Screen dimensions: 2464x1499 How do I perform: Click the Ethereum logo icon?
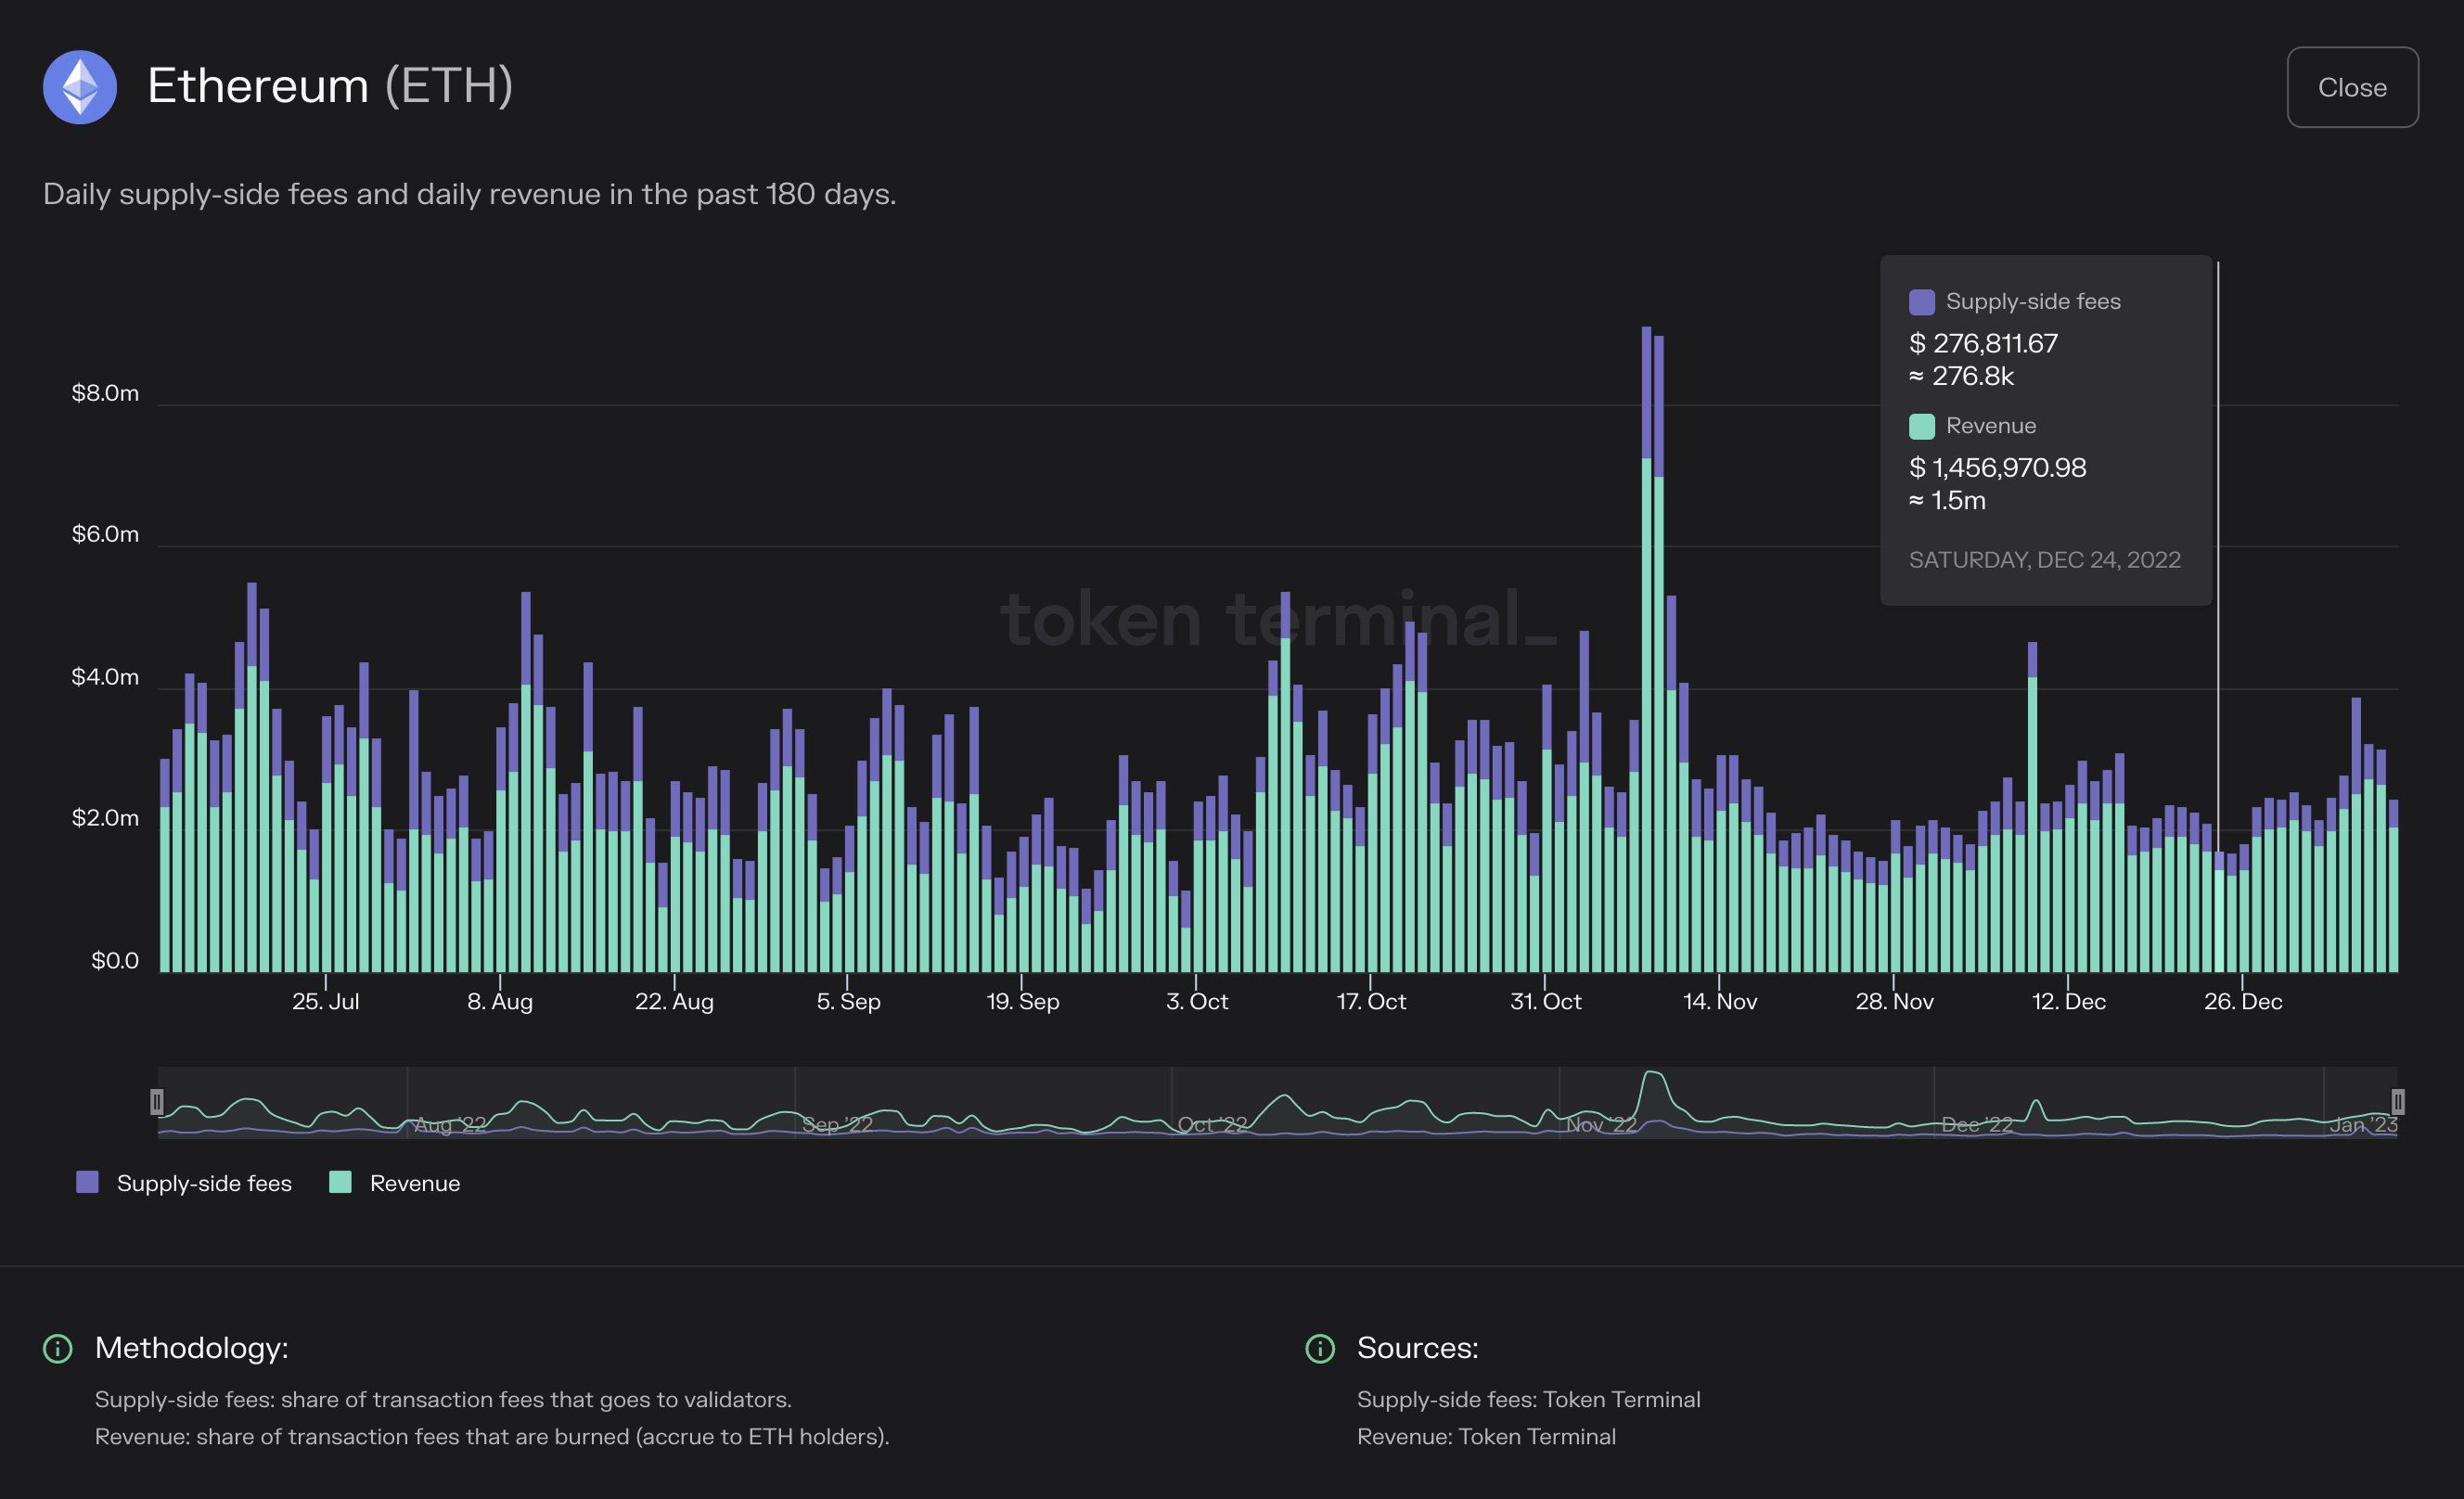click(80, 87)
